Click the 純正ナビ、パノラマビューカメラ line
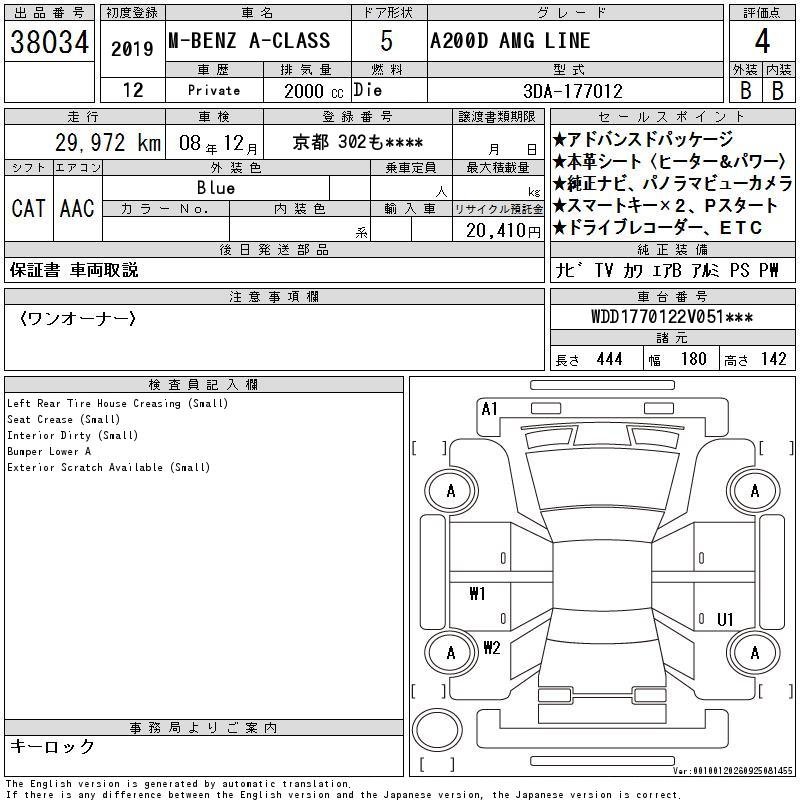 point(672,183)
